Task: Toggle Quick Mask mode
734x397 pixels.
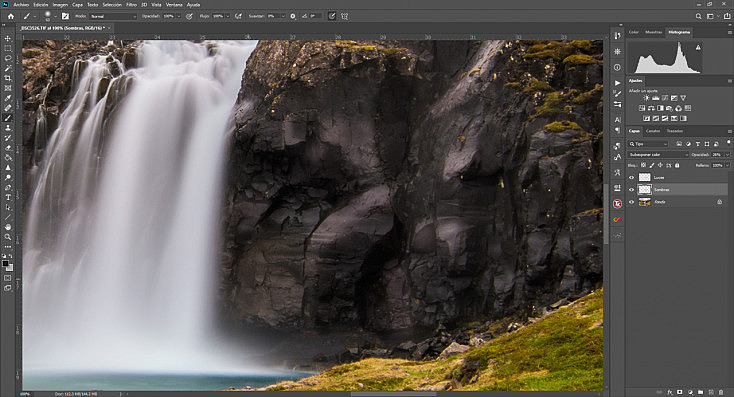Action: (8, 278)
